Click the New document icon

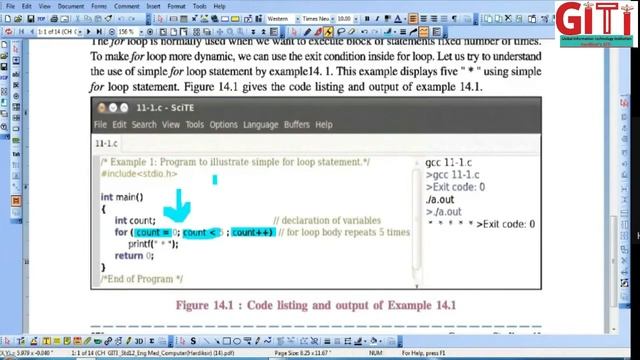click(x=7, y=19)
